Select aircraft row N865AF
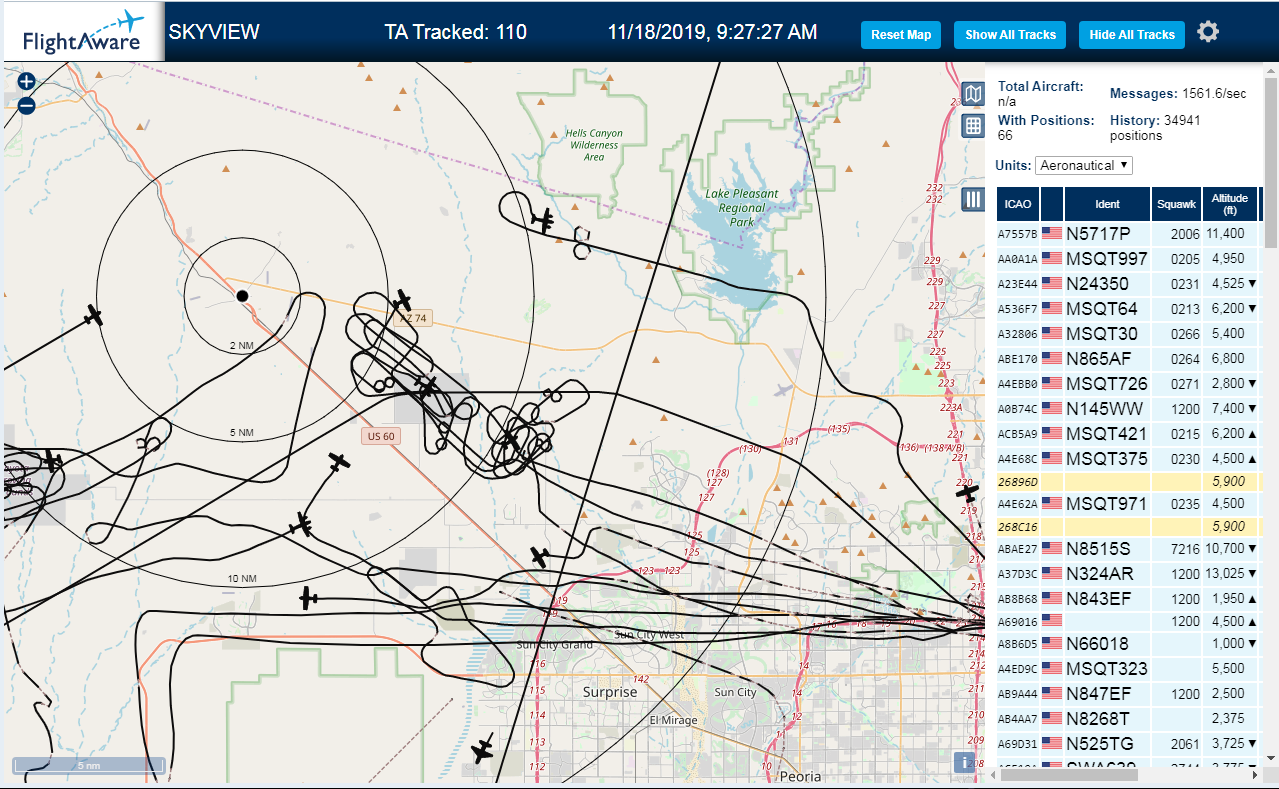The height and width of the screenshot is (789, 1279). (1129, 359)
